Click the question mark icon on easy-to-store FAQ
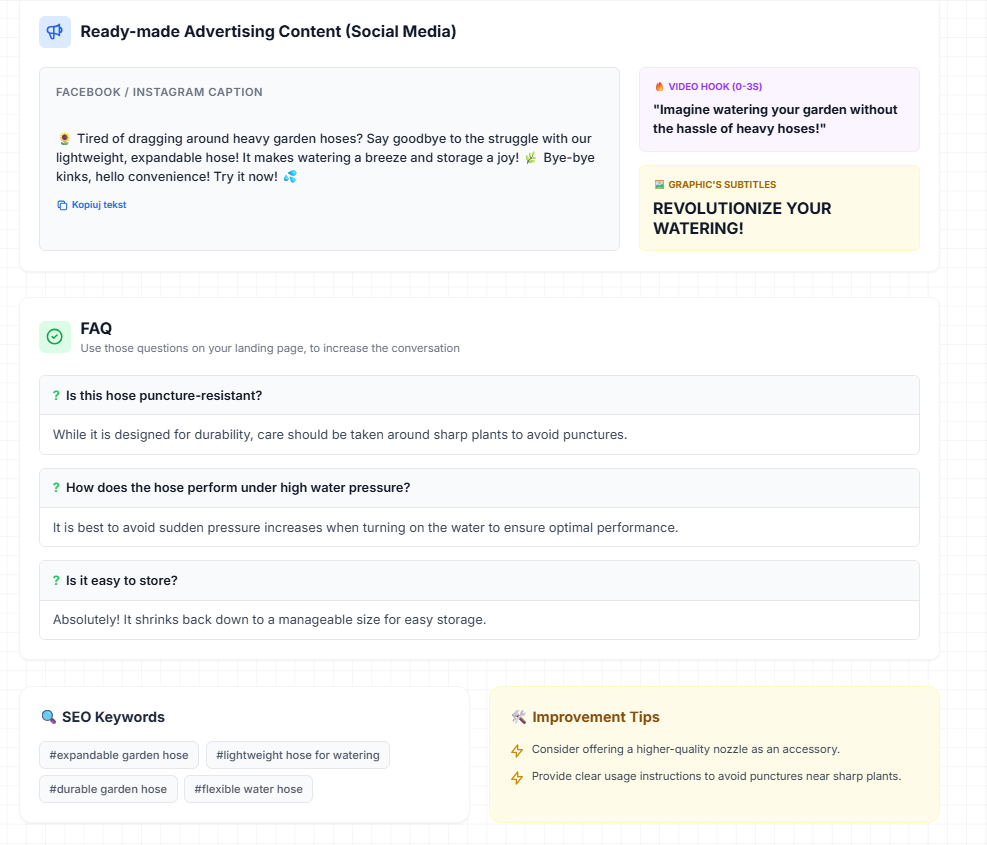987x845 pixels. click(x=55, y=580)
